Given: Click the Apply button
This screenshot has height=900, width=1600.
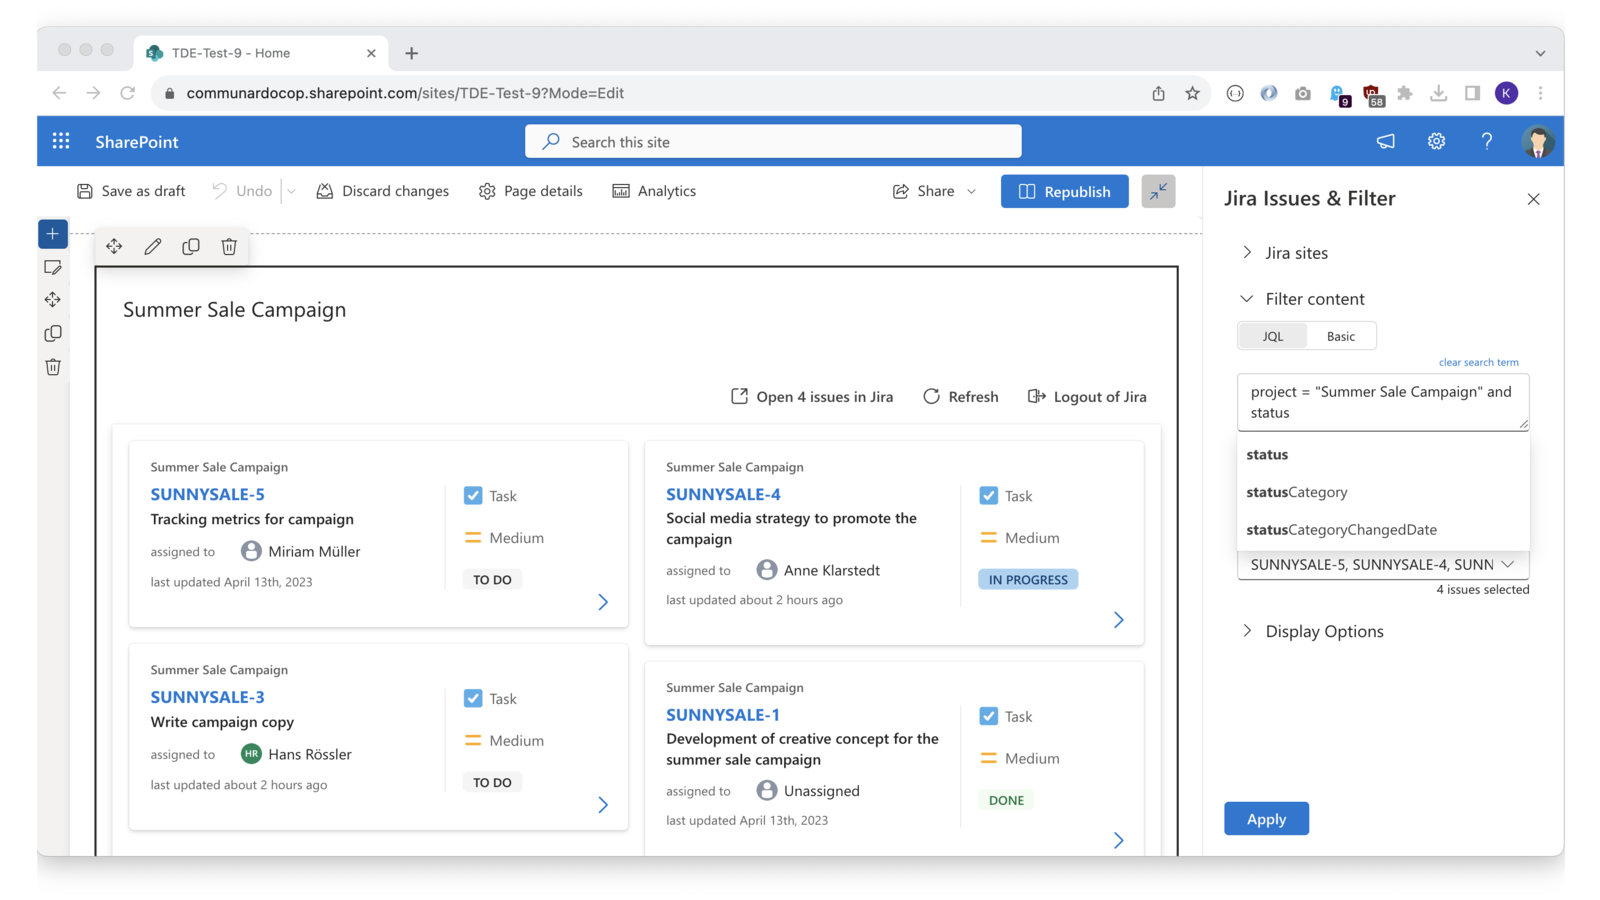Looking at the screenshot, I should 1266,819.
